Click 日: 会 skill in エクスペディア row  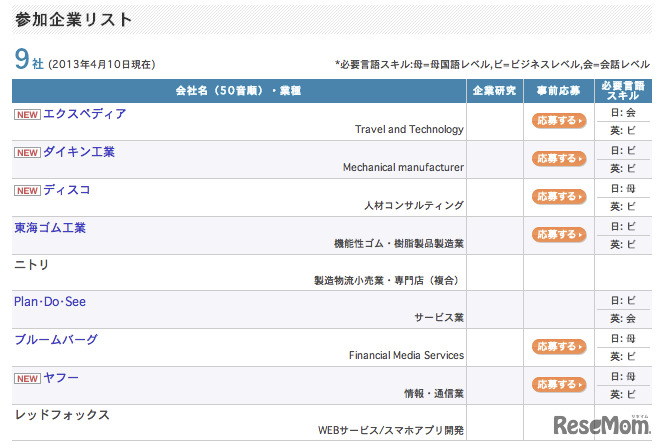coord(623,112)
